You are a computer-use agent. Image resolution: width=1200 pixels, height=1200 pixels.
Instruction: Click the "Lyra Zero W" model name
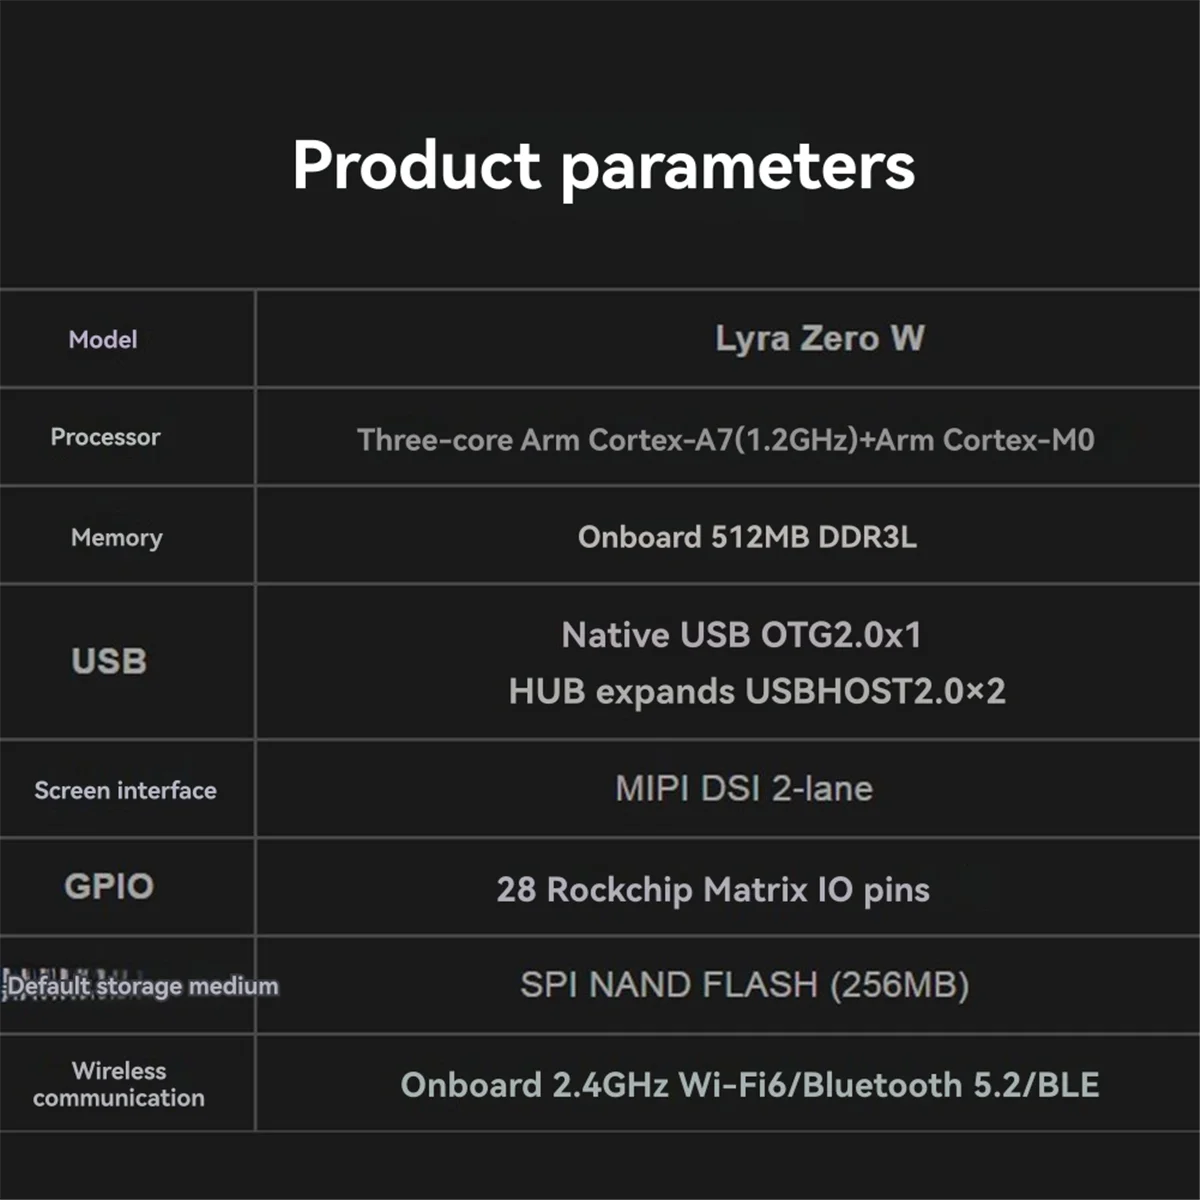(x=819, y=338)
